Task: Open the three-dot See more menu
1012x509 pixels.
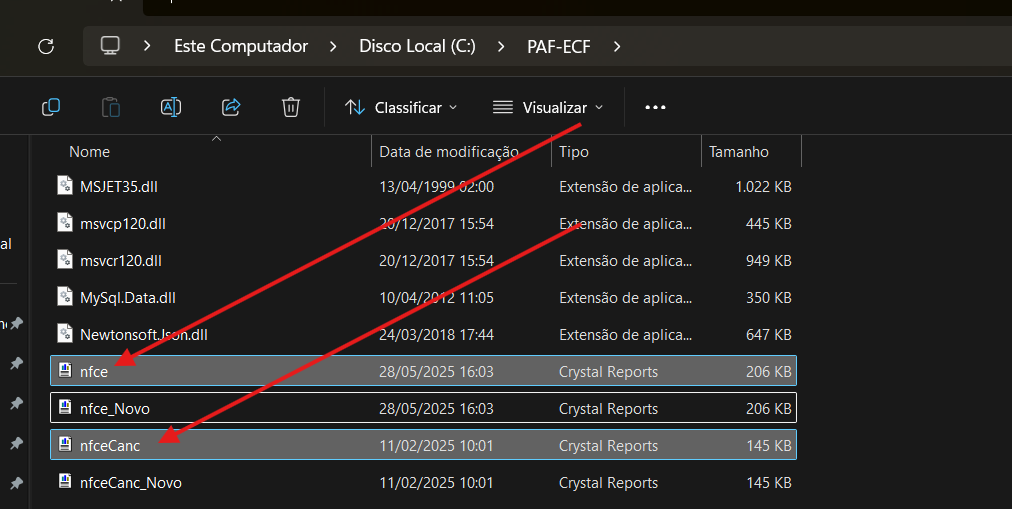Action: click(655, 107)
